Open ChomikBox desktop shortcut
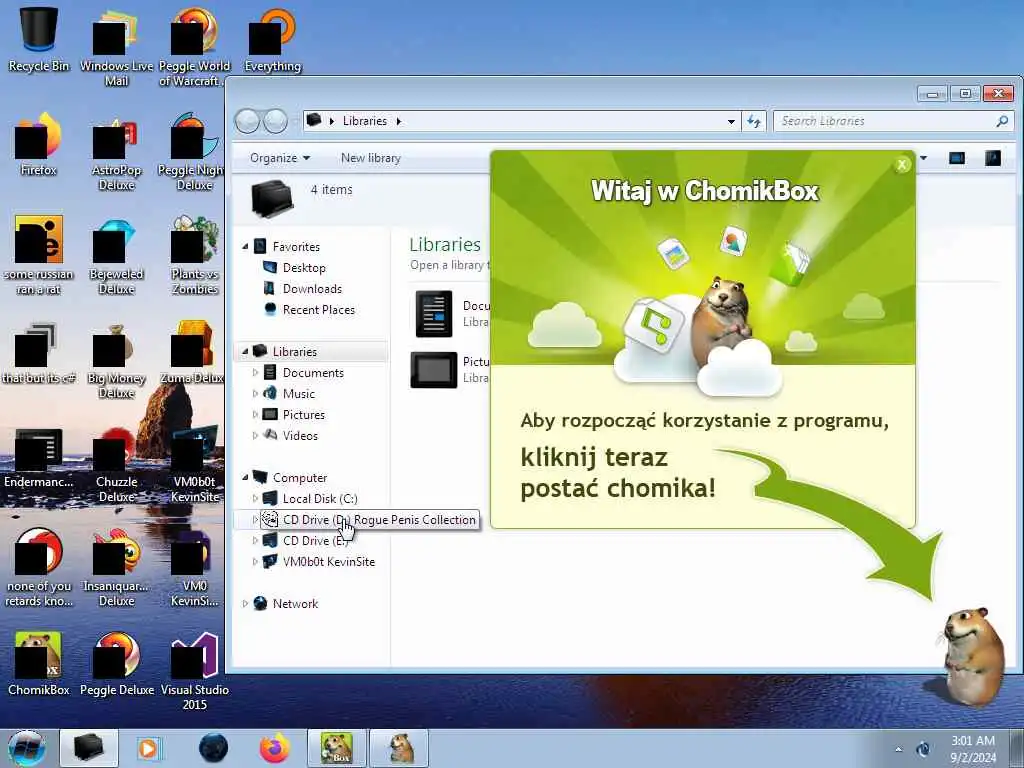This screenshot has height=768, width=1024. click(x=39, y=664)
